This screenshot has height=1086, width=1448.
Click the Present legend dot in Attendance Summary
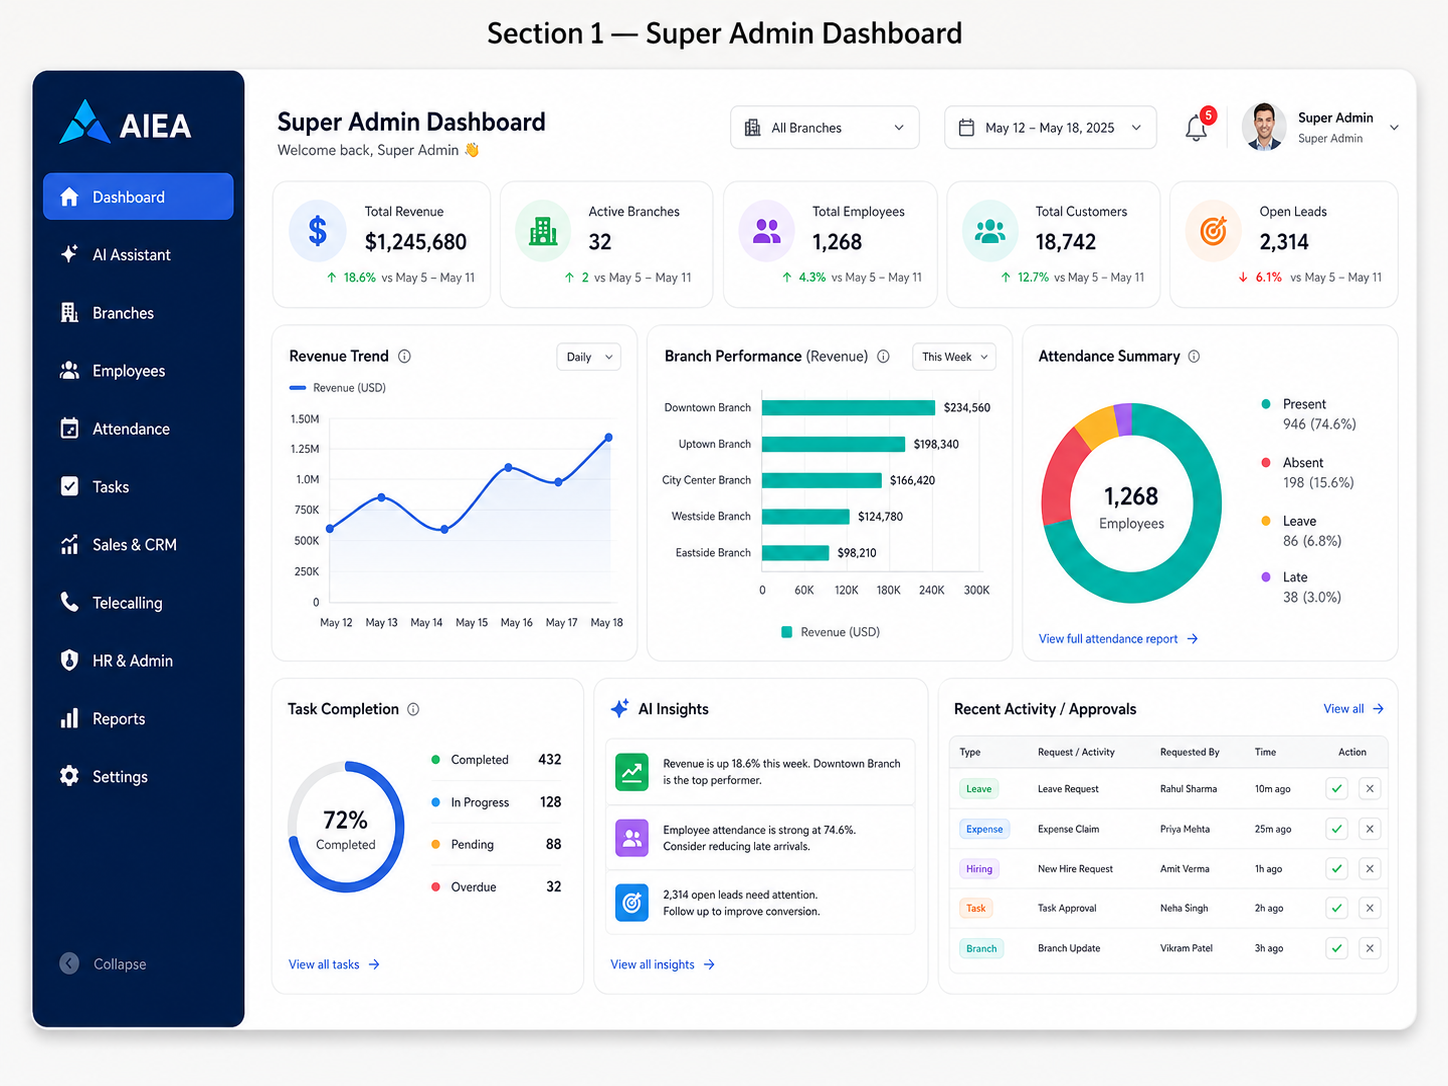click(1266, 404)
